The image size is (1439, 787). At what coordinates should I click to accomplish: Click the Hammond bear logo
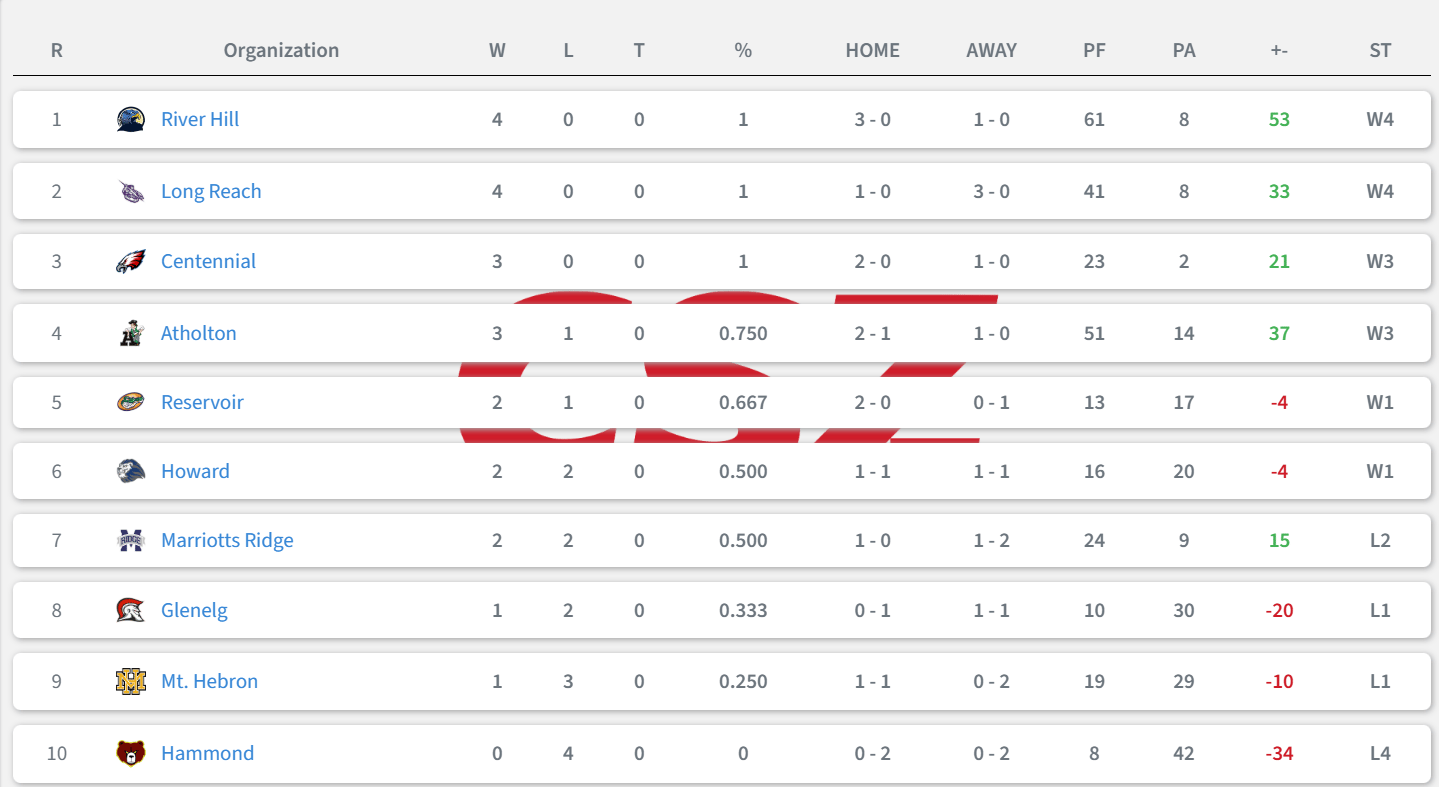[x=130, y=754]
